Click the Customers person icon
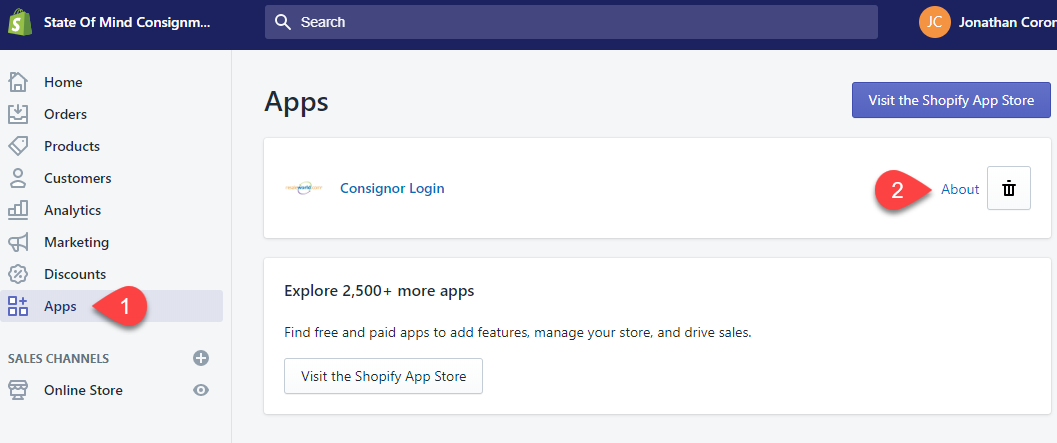The image size is (1057, 443). tap(18, 178)
